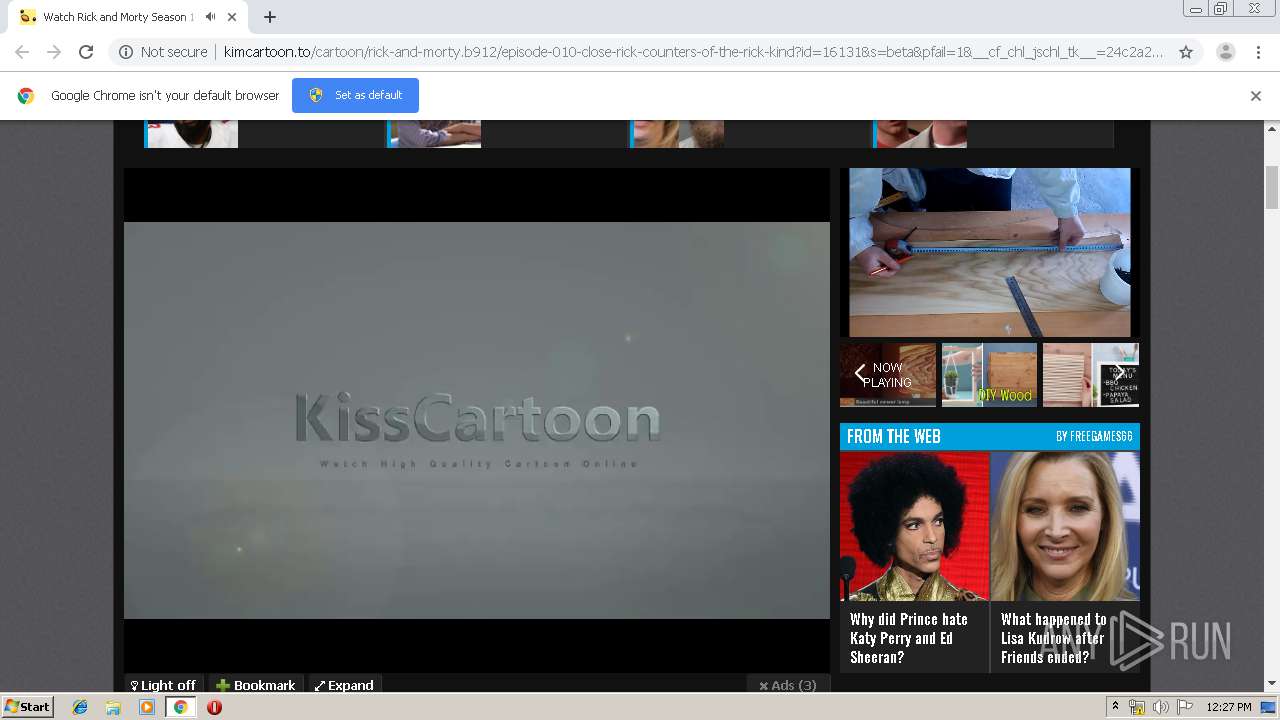Viewport: 1280px width, 720px height.
Task: Open the network tray icon
Action: coord(1137,707)
